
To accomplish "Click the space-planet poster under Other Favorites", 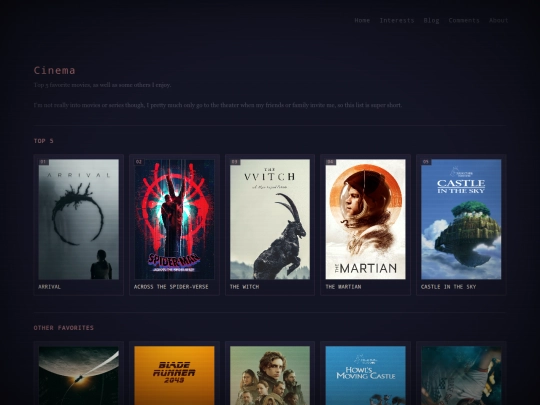I will (79, 375).
